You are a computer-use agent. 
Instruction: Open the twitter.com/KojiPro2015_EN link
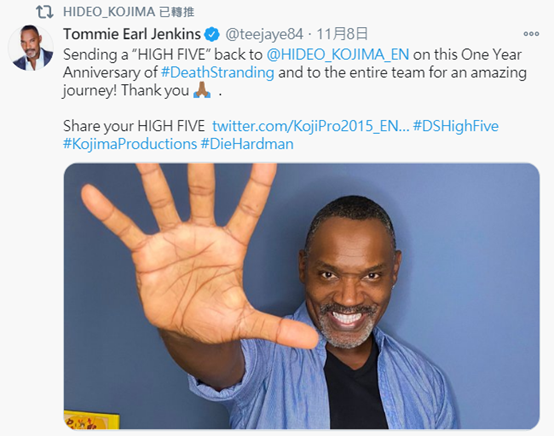click(311, 126)
